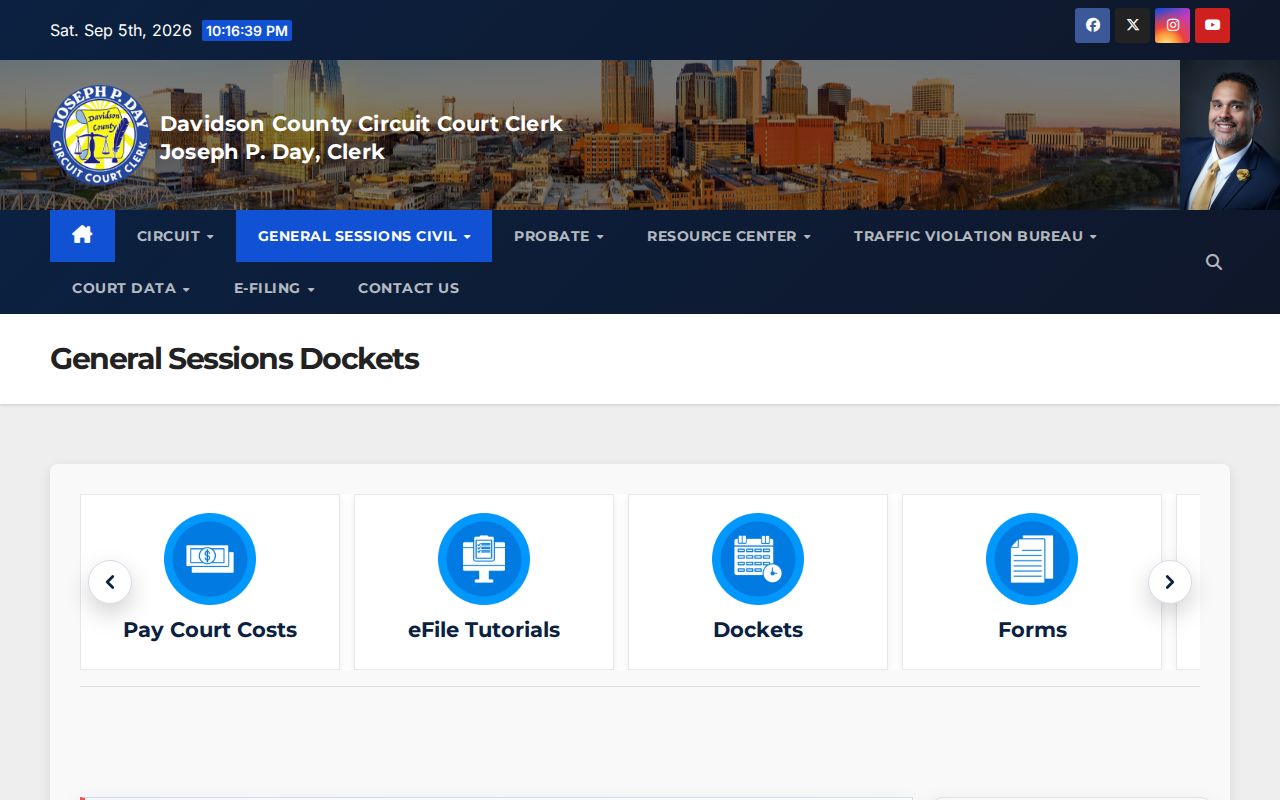Open the Forms document icon
Image resolution: width=1280 pixels, height=800 pixels.
click(1032, 559)
